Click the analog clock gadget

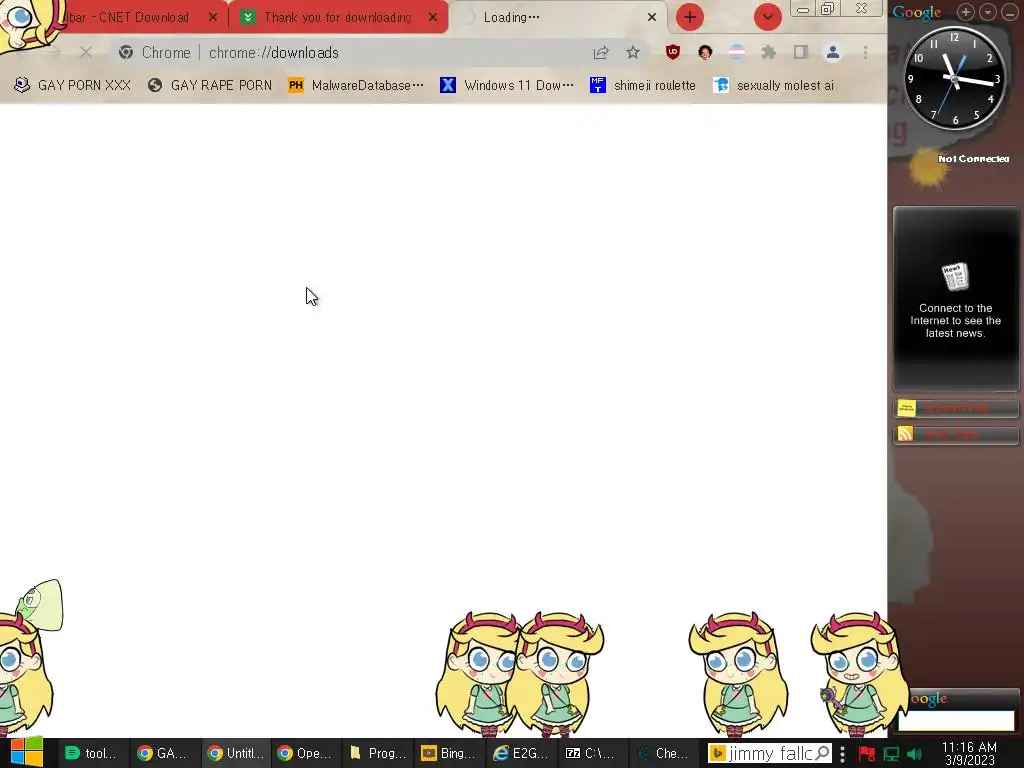(954, 78)
